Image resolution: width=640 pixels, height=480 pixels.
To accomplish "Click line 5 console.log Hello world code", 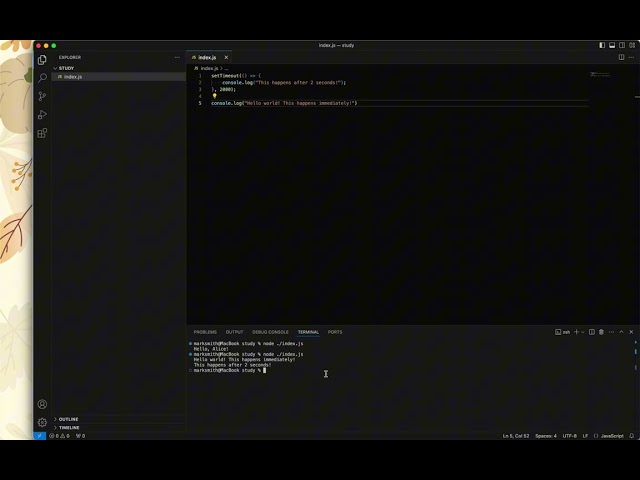I will [x=284, y=103].
